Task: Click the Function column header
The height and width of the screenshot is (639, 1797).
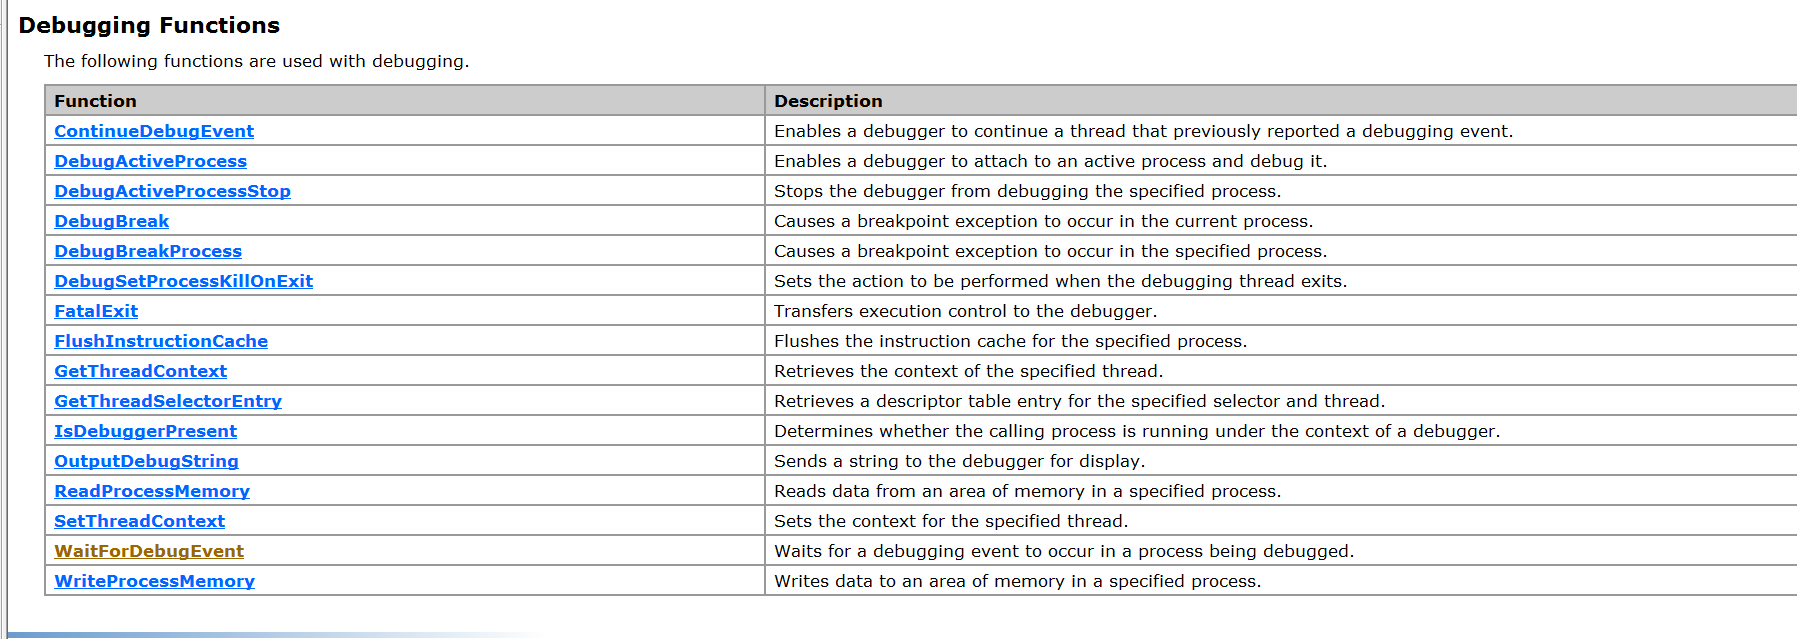Action: 95,101
